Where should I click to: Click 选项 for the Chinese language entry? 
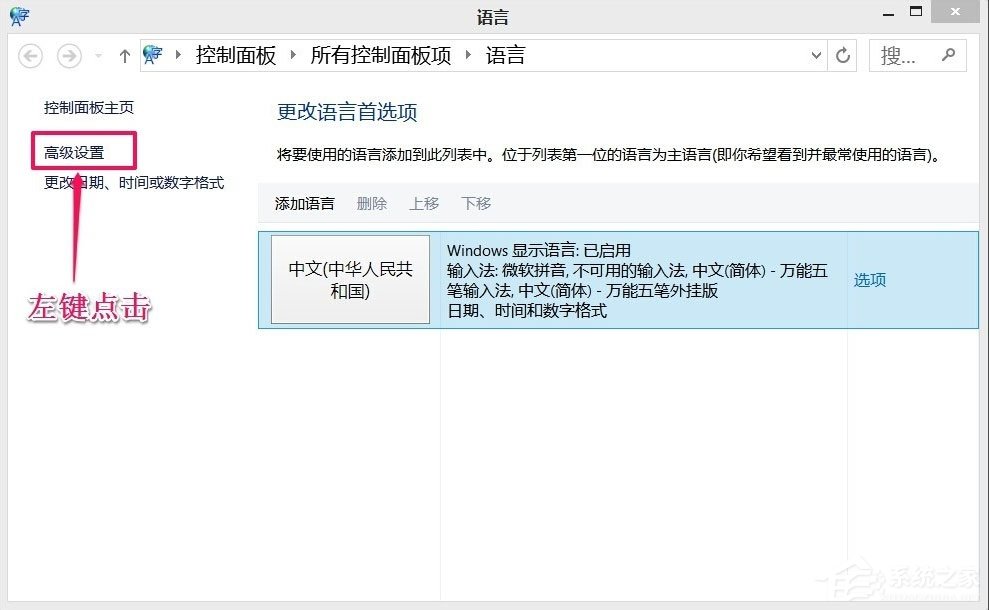tap(869, 280)
